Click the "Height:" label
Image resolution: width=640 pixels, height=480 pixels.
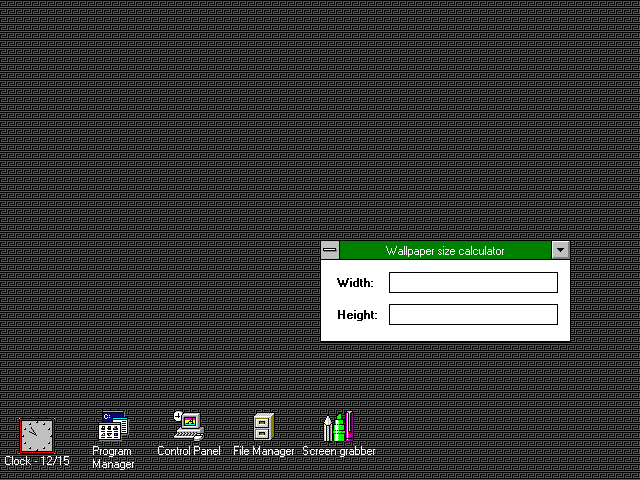(357, 315)
